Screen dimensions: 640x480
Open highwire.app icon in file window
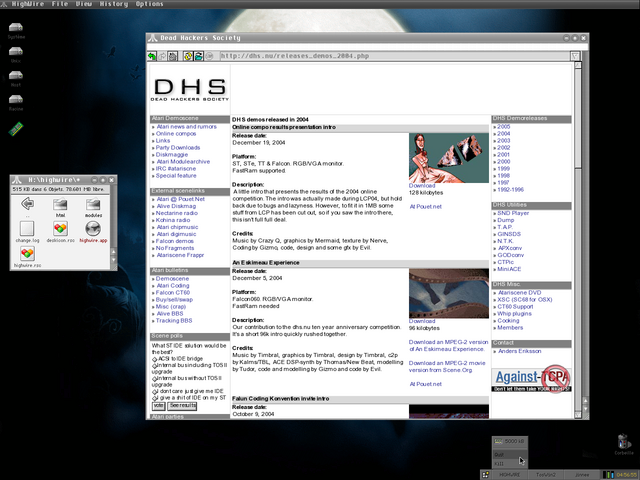point(93,232)
